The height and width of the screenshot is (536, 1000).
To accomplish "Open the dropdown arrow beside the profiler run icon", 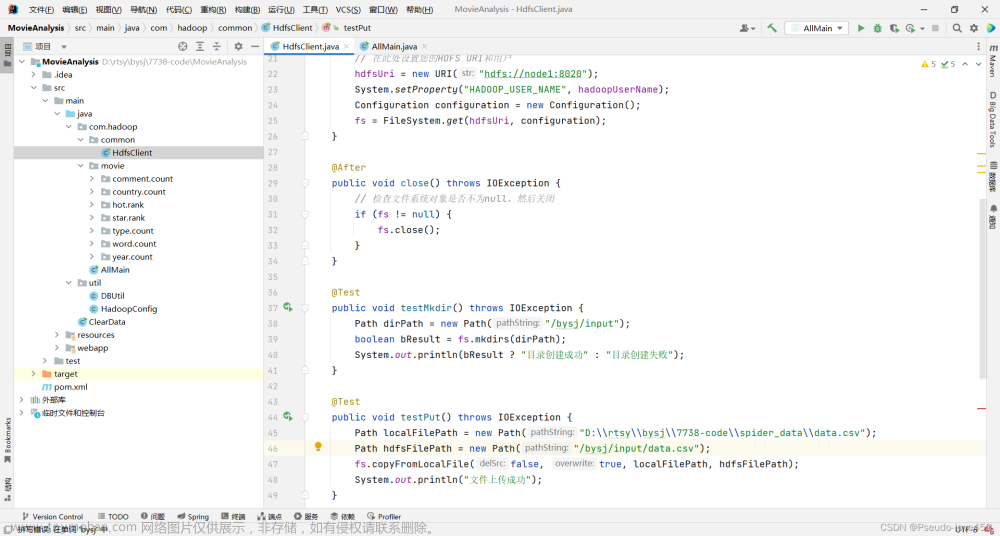I will [x=922, y=28].
